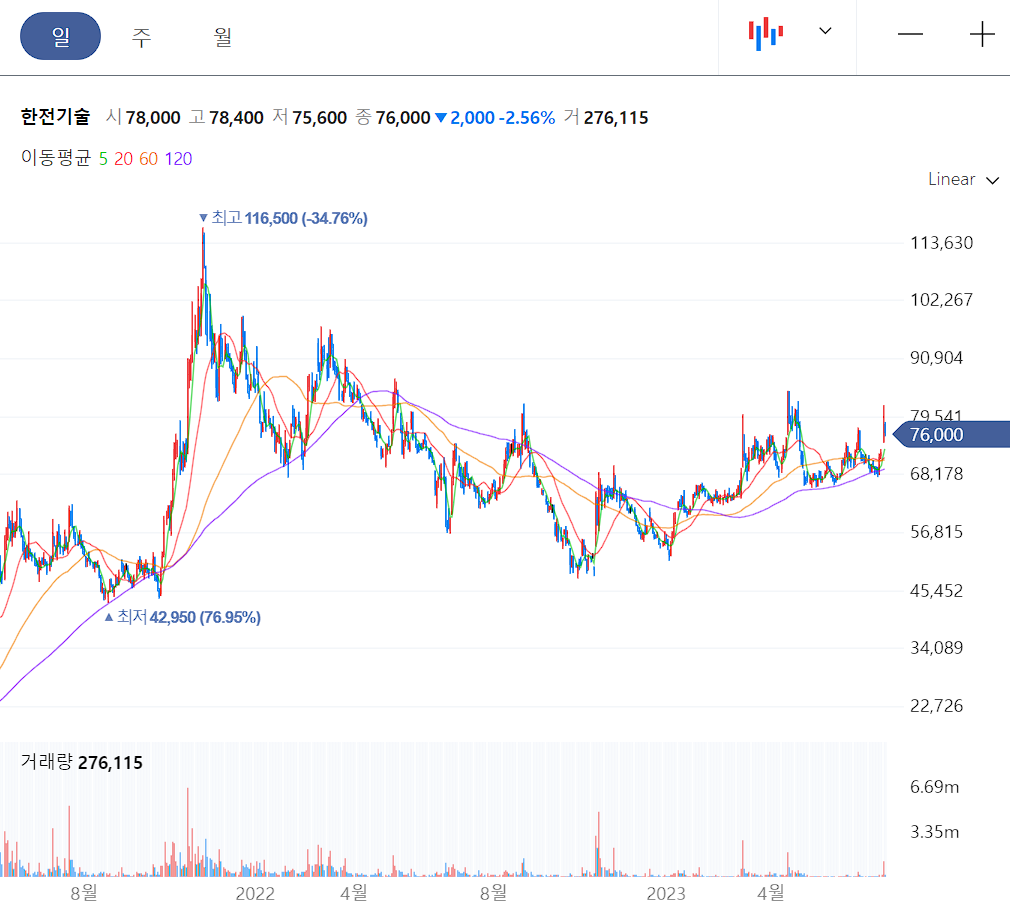Switch to the 주 (weekly) tab
Screen dimensions: 1010x913
[x=141, y=36]
